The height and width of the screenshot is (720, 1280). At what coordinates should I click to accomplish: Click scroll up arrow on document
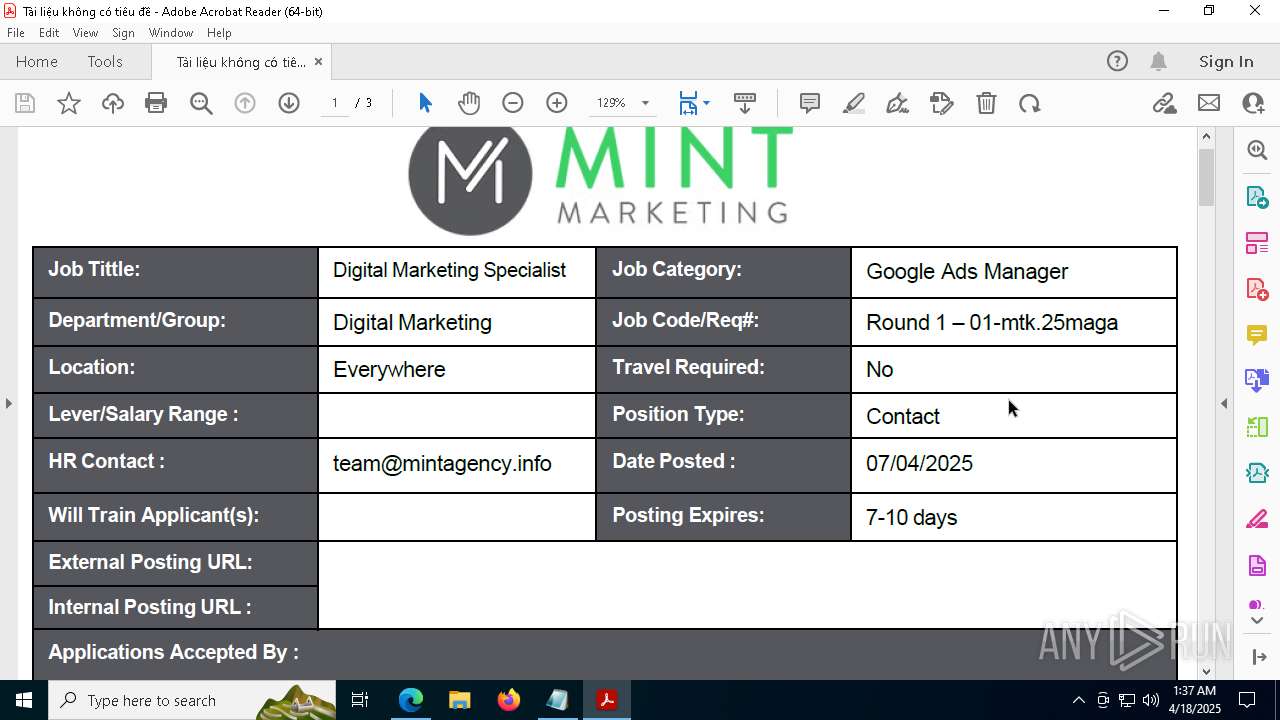pyautogui.click(x=1206, y=136)
